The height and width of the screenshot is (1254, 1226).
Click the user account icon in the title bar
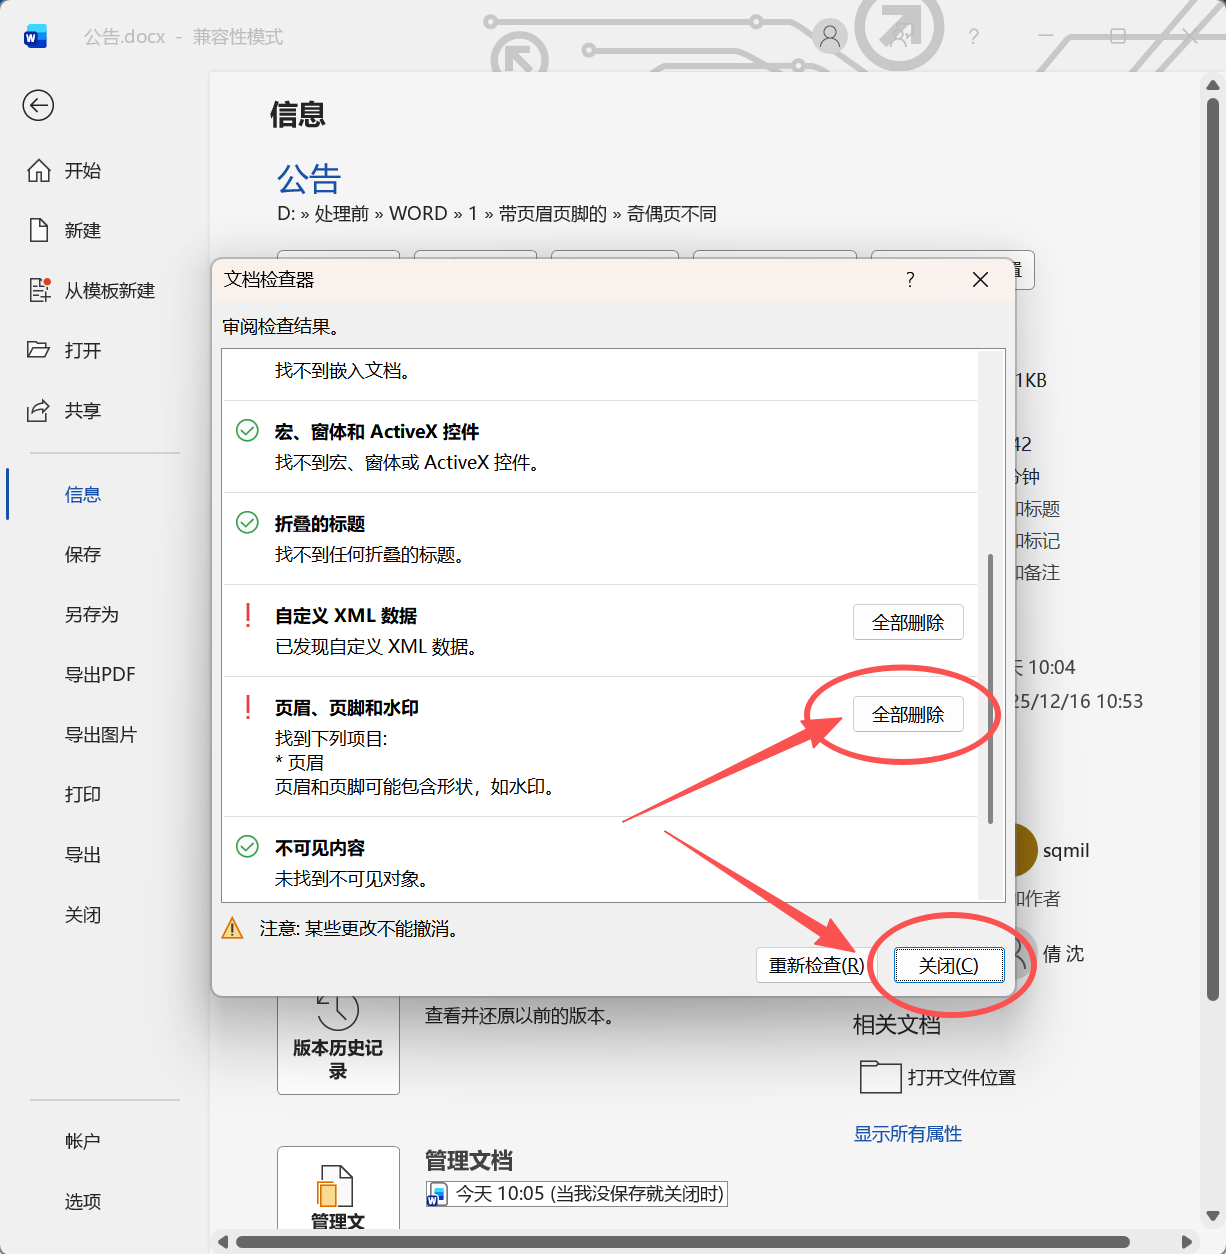click(x=830, y=37)
